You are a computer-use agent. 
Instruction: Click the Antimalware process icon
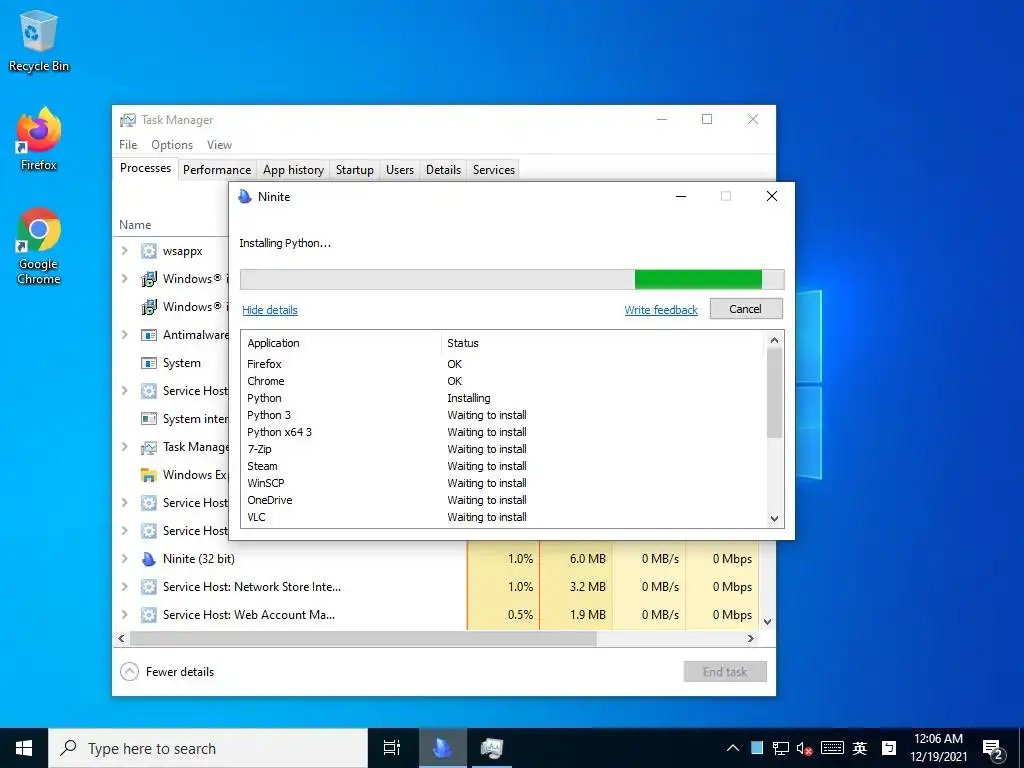pos(149,335)
